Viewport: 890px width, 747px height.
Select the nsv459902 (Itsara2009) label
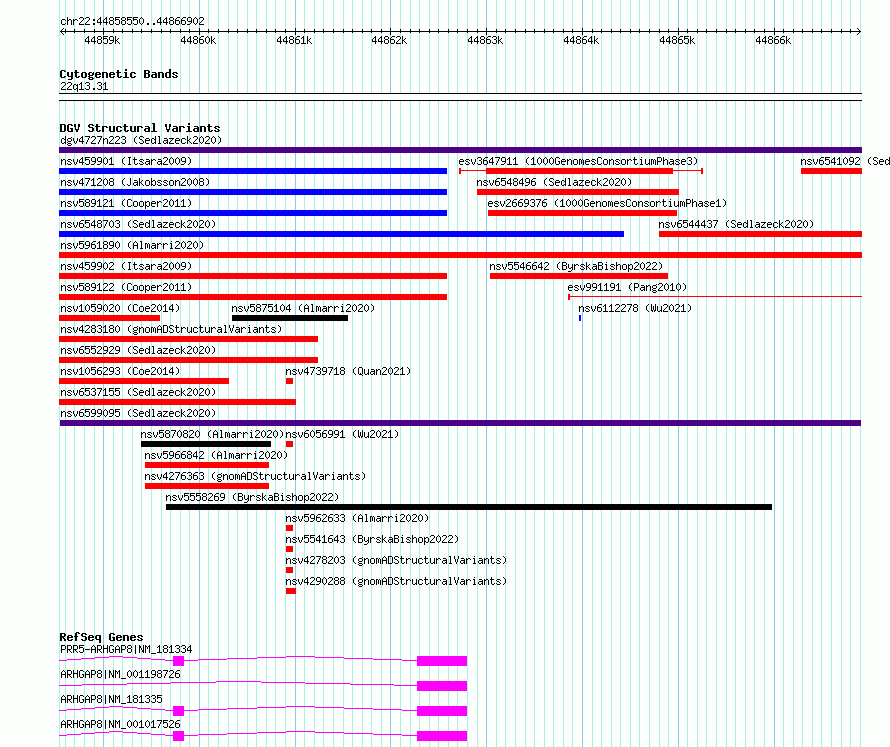pyautogui.click(x=126, y=266)
